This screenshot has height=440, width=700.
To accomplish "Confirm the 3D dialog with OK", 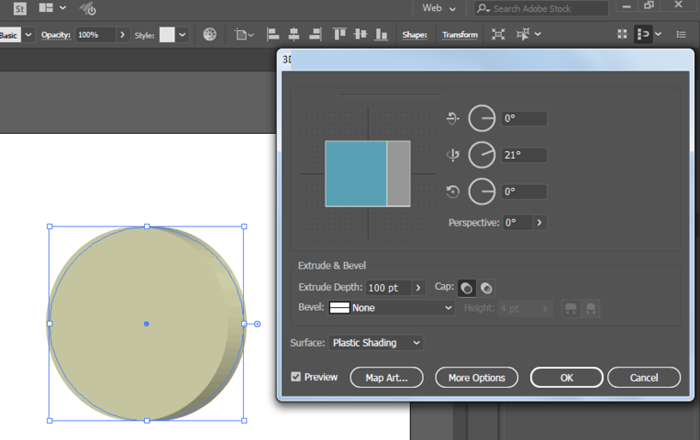I will pos(566,377).
